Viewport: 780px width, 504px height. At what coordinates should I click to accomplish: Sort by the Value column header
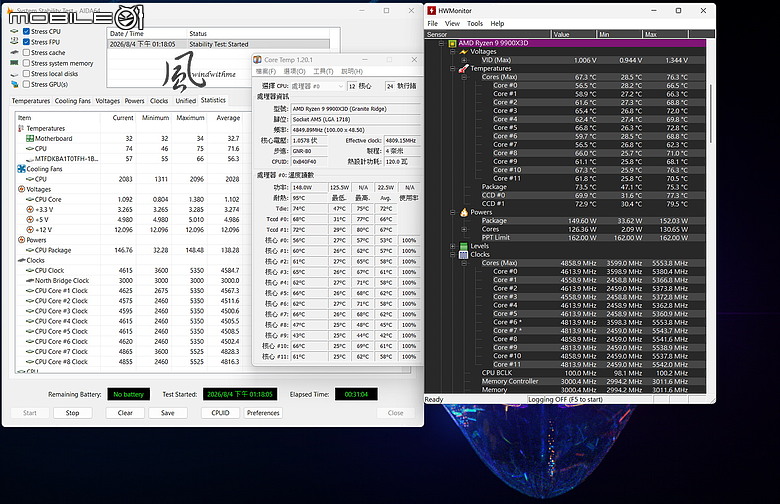tap(574, 34)
